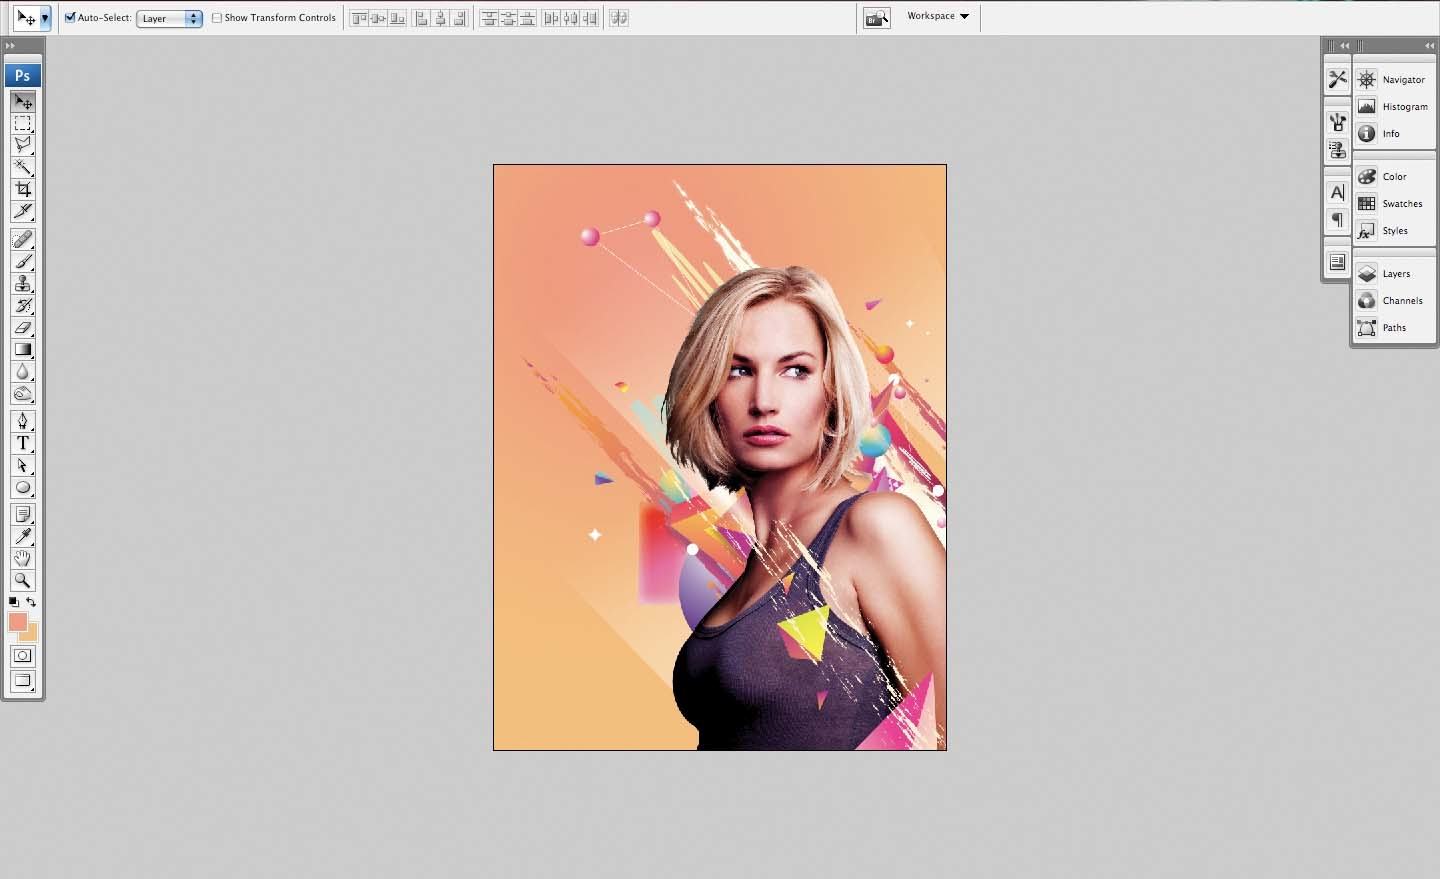
Task: Select the Horizontal Type tool
Action: point(23,443)
